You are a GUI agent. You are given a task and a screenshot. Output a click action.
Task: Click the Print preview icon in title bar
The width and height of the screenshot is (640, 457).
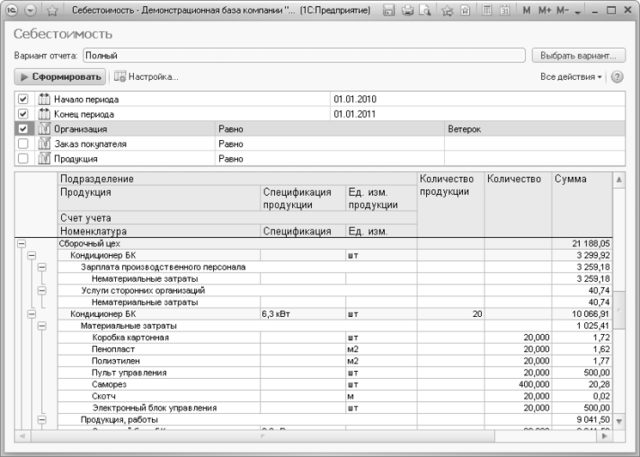[425, 11]
